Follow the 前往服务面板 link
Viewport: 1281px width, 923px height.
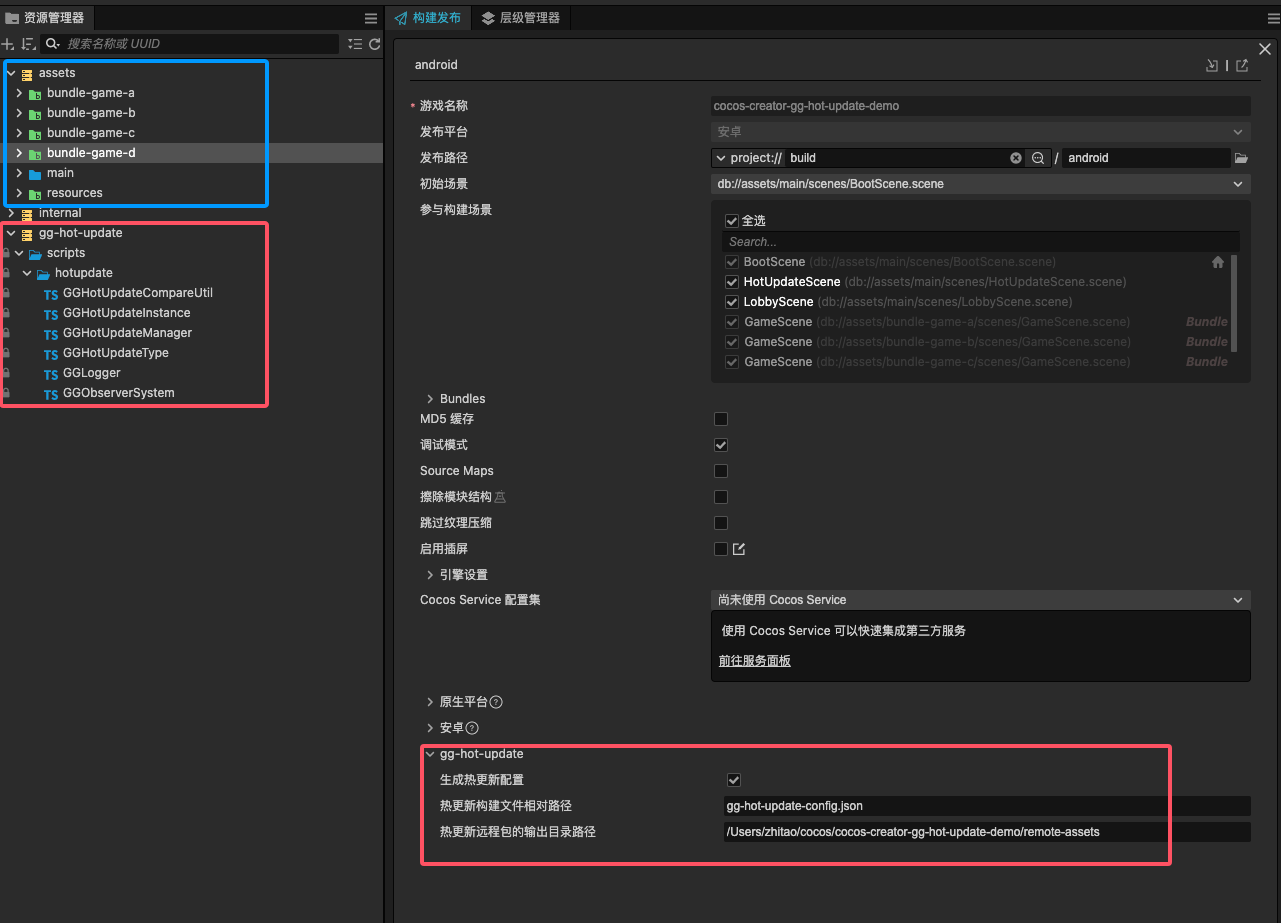(x=755, y=661)
